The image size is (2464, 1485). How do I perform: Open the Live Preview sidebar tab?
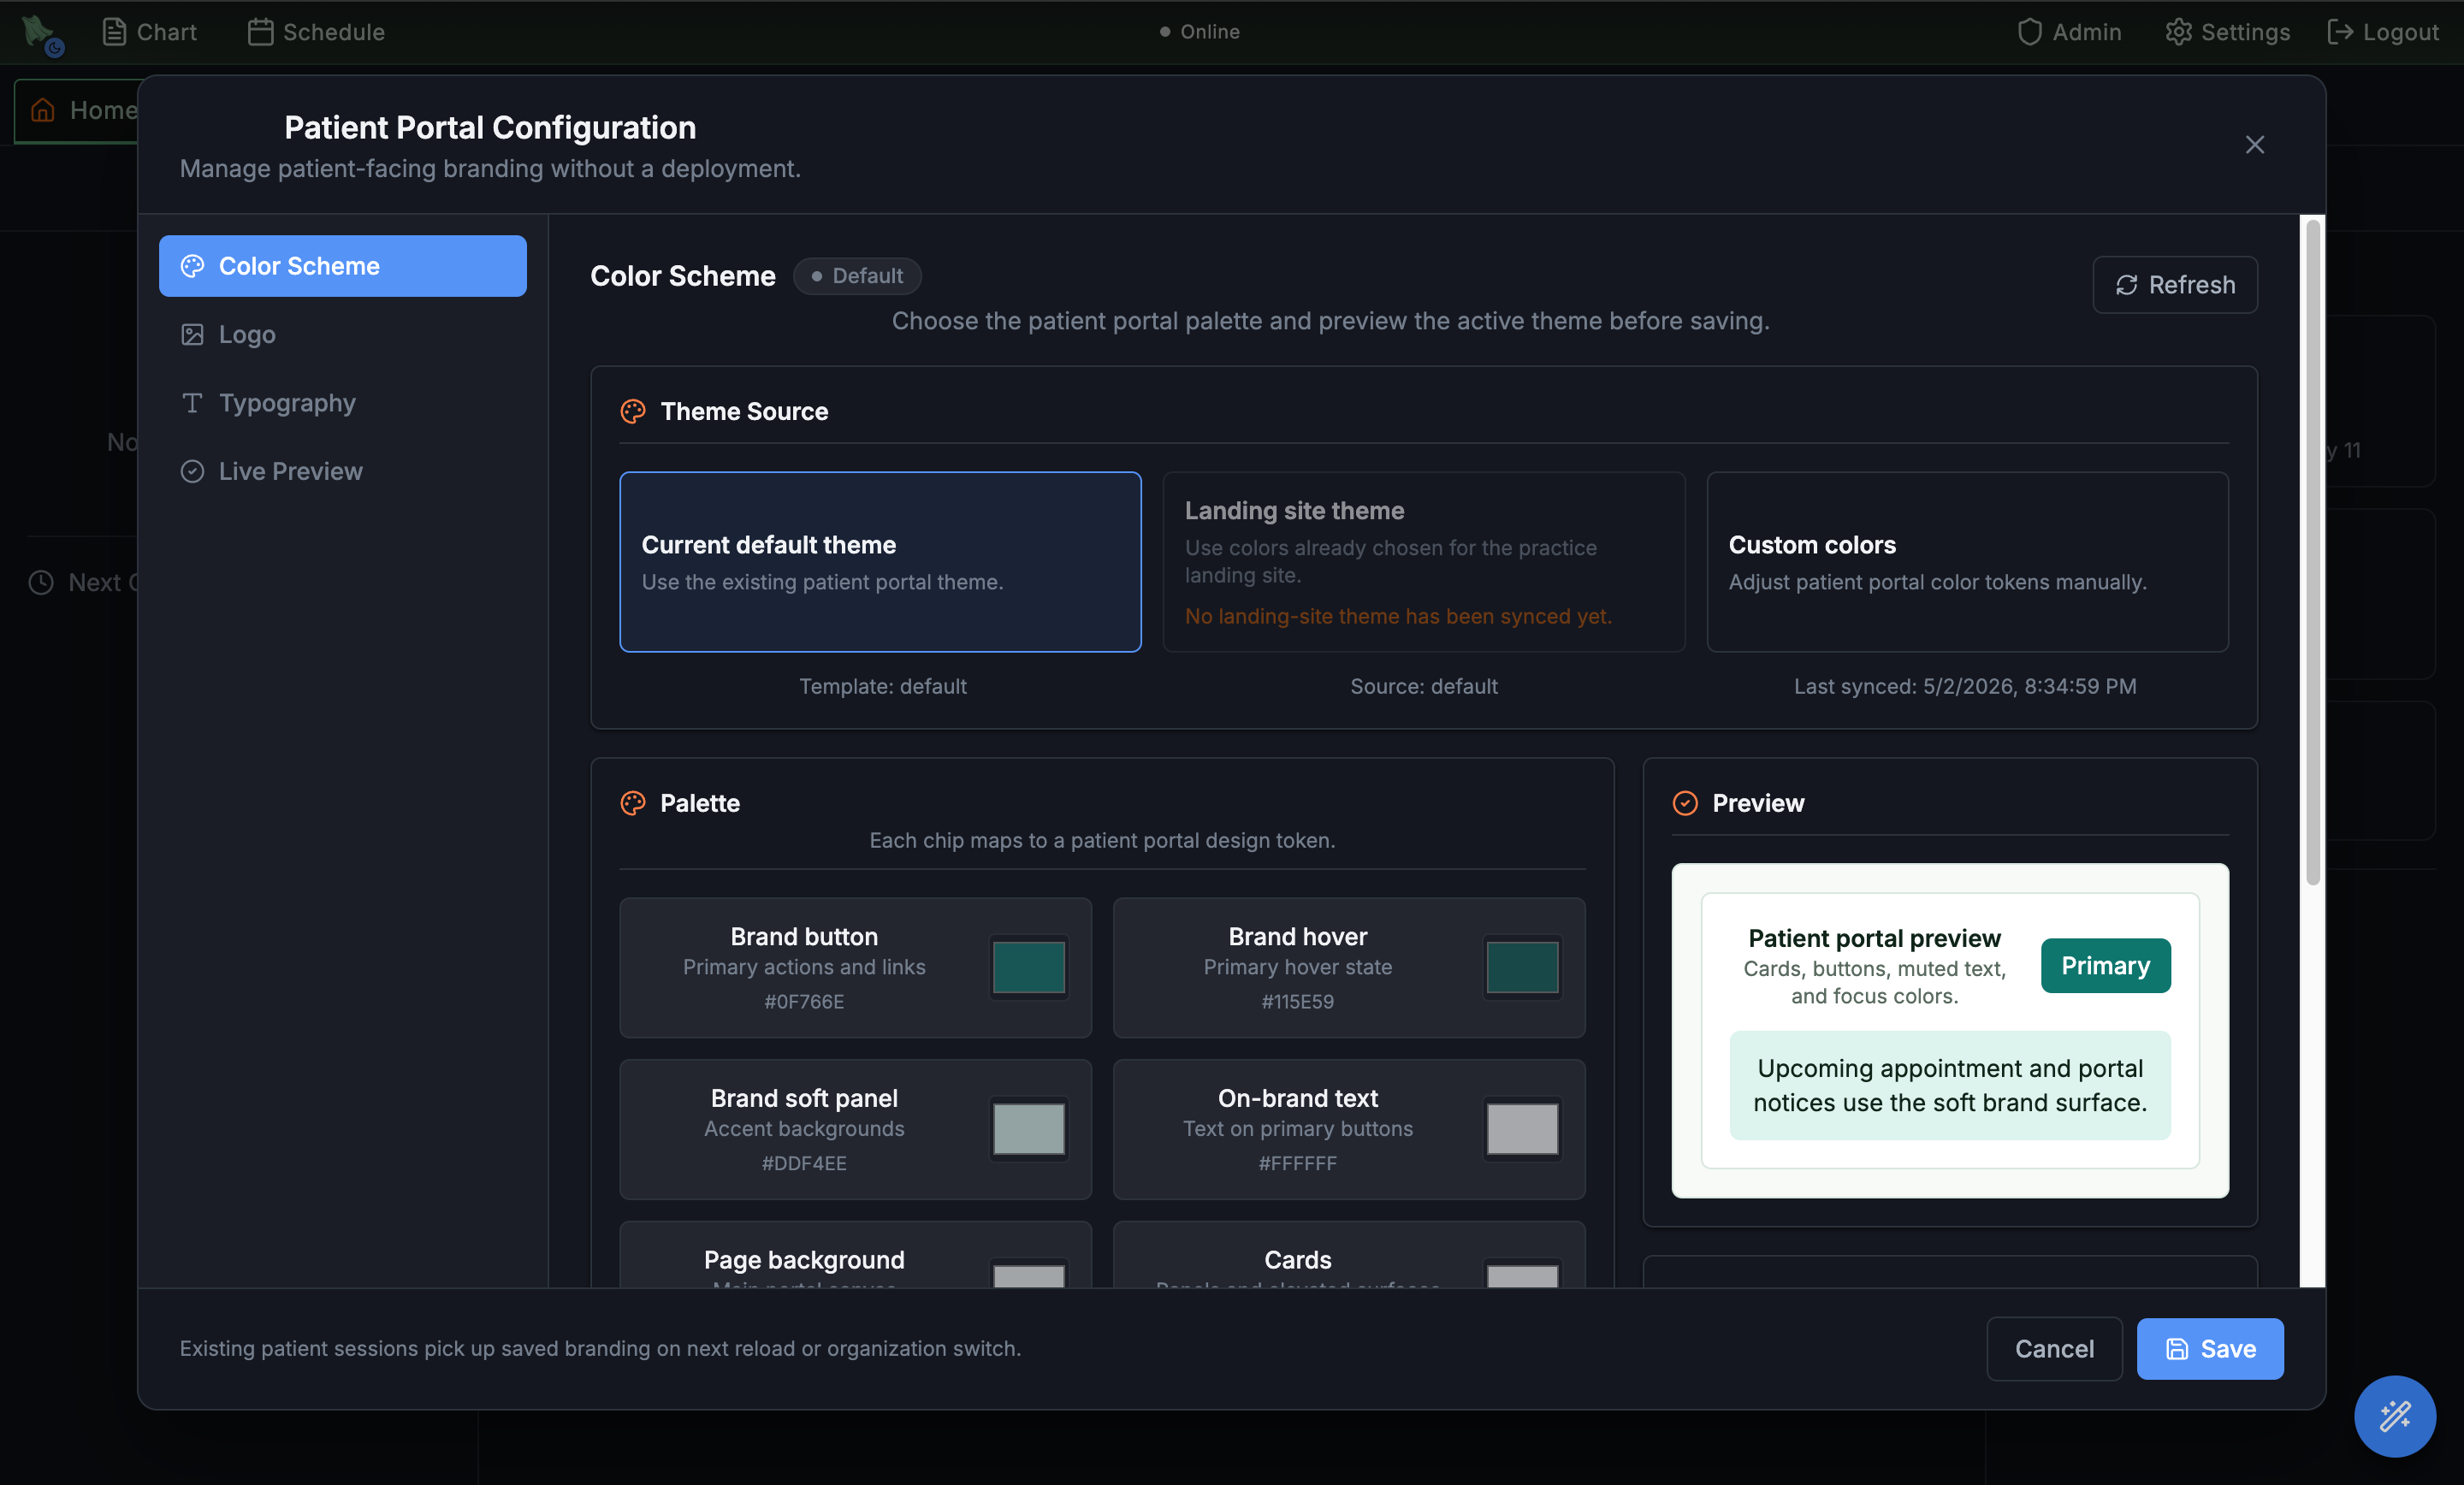tap(342, 471)
